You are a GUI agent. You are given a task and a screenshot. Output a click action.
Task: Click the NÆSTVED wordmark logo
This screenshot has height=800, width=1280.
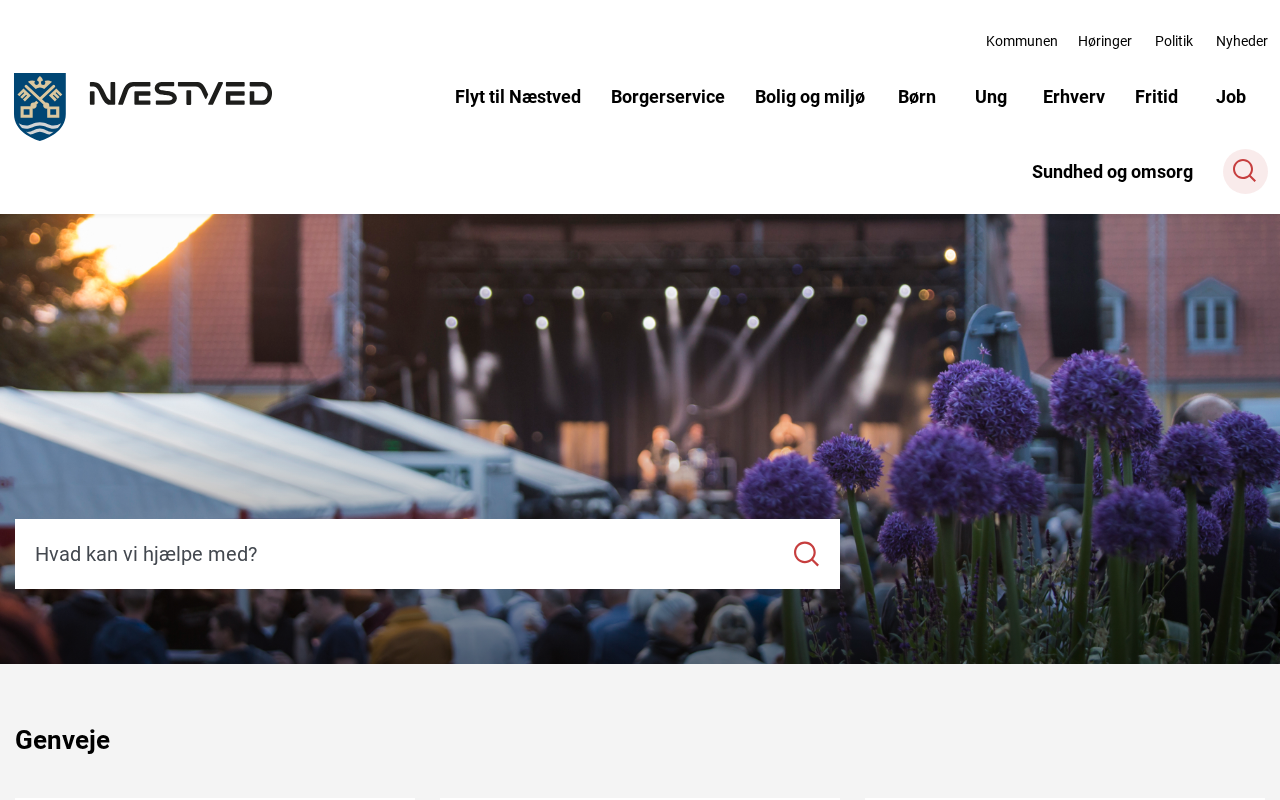[181, 94]
